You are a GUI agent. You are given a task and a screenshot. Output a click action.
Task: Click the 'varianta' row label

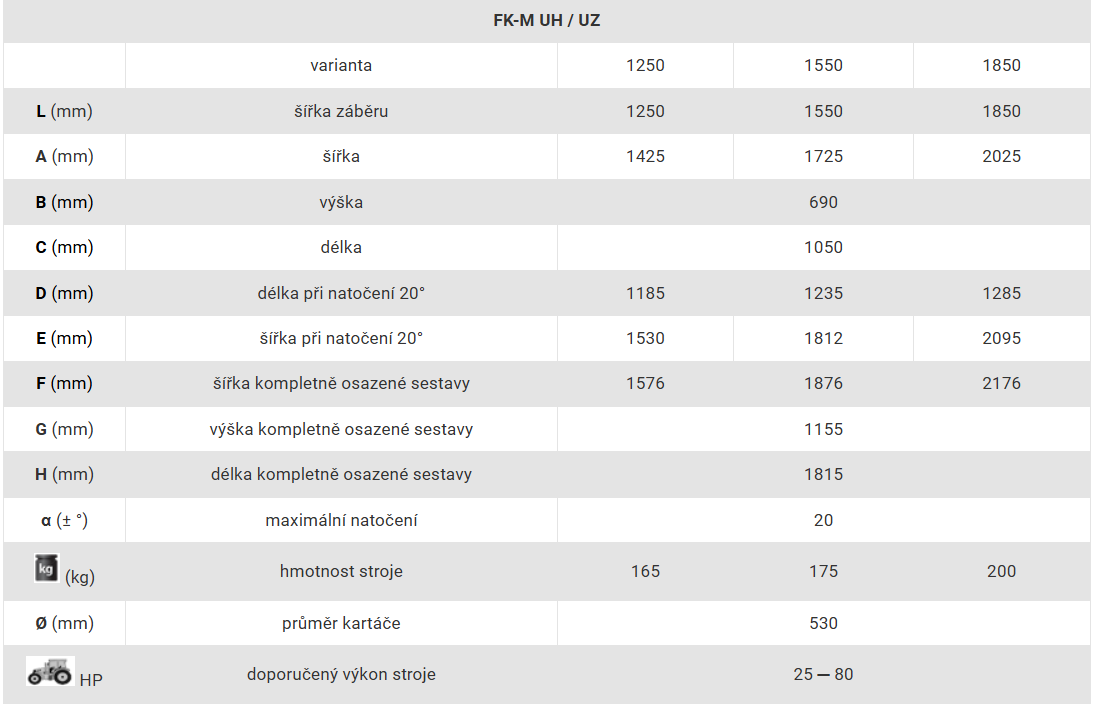tap(341, 65)
